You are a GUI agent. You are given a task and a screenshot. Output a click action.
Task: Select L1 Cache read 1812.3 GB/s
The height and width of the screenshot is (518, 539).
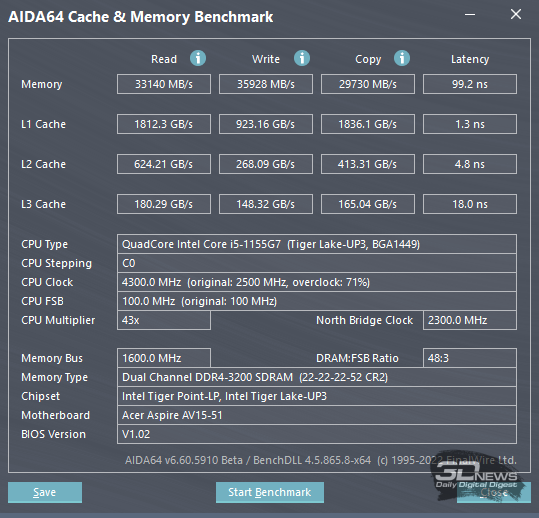click(164, 124)
